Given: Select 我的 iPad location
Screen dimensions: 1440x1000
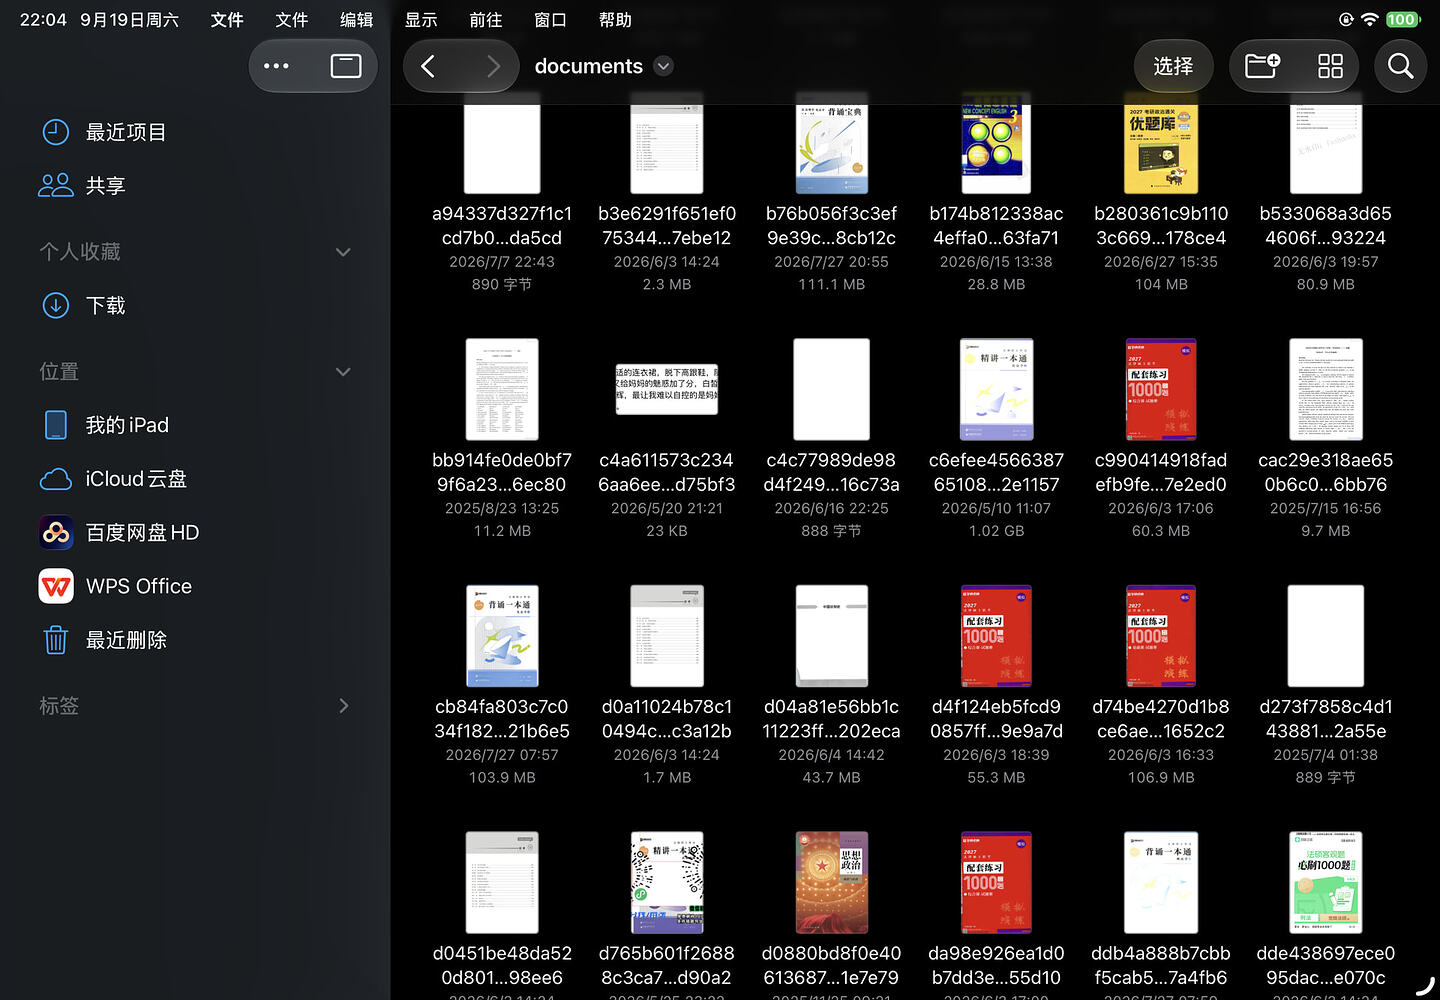Looking at the screenshot, I should click(195, 425).
